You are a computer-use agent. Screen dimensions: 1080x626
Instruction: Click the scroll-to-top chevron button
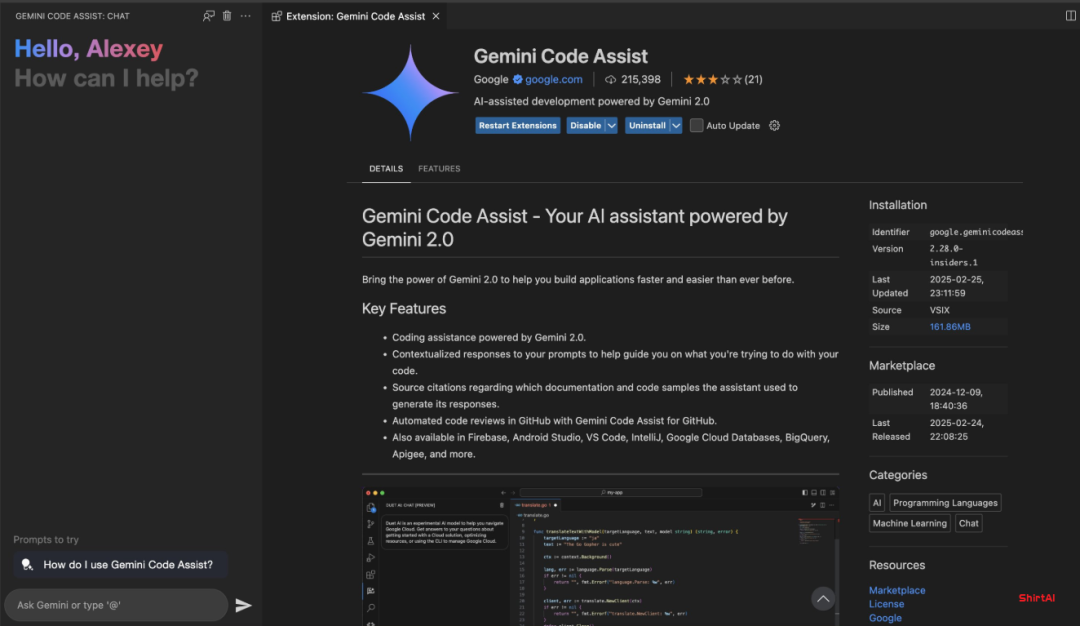823,599
